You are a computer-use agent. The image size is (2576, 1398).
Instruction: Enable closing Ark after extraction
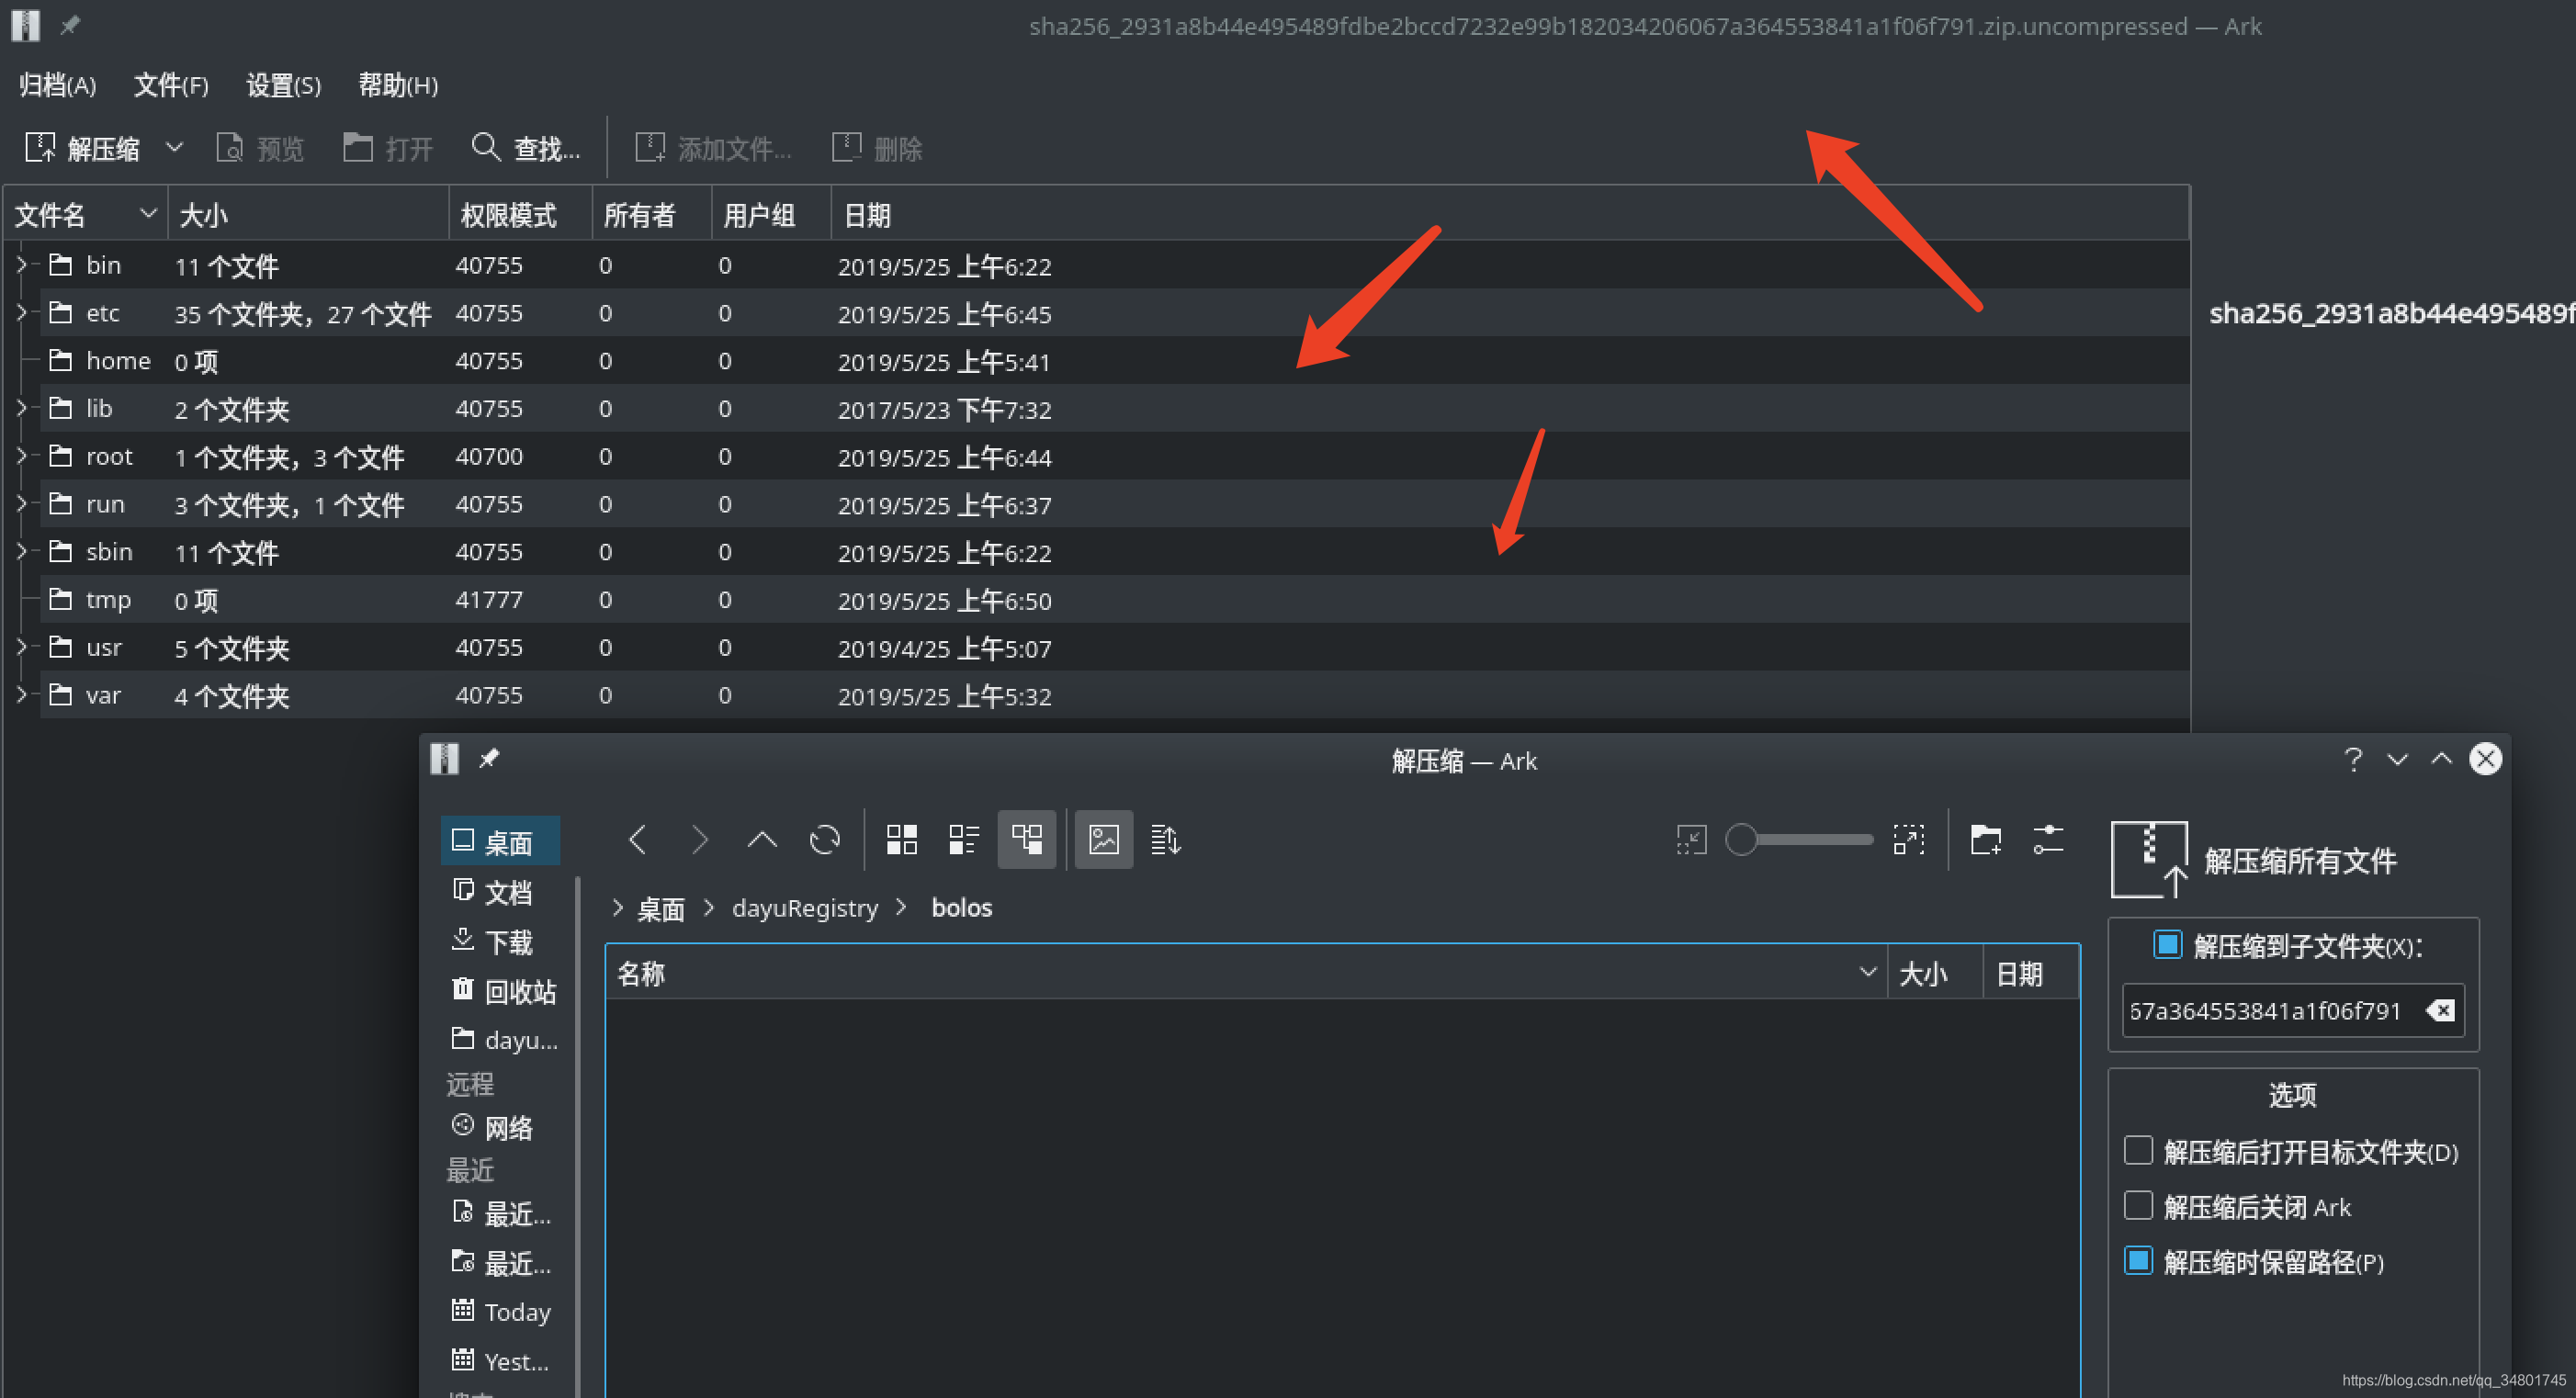point(2138,1206)
